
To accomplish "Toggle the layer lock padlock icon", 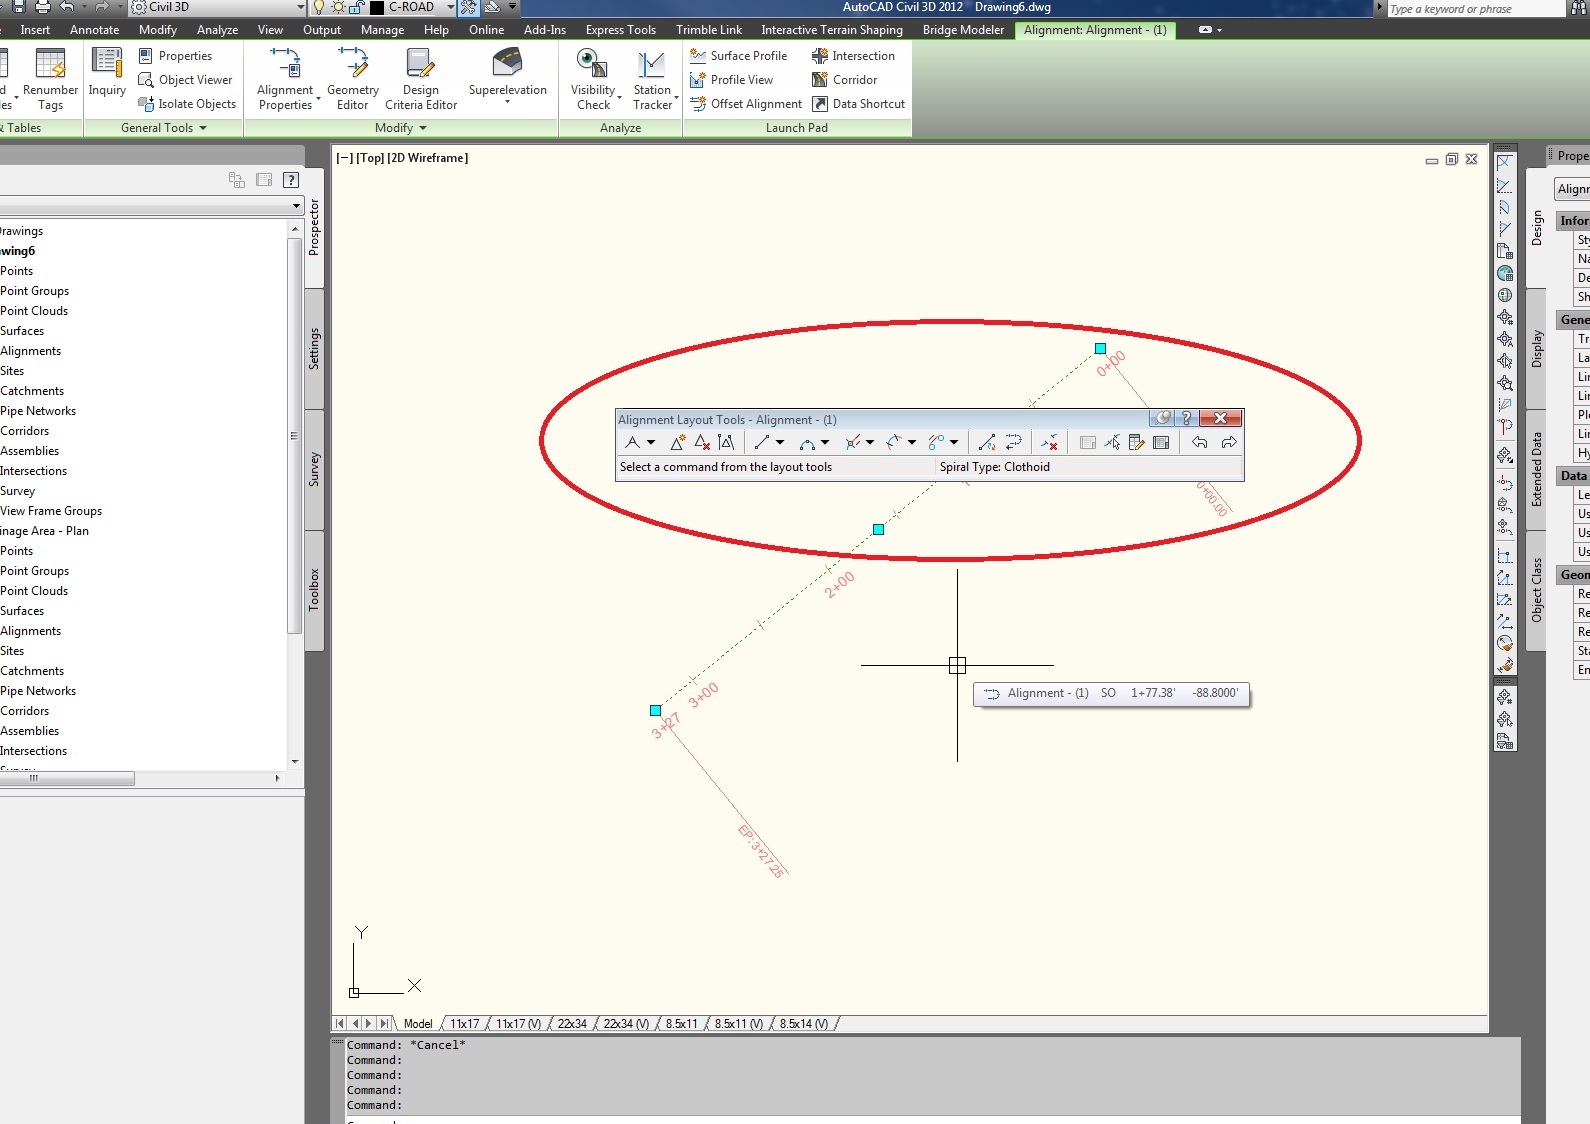I will 356,7.
